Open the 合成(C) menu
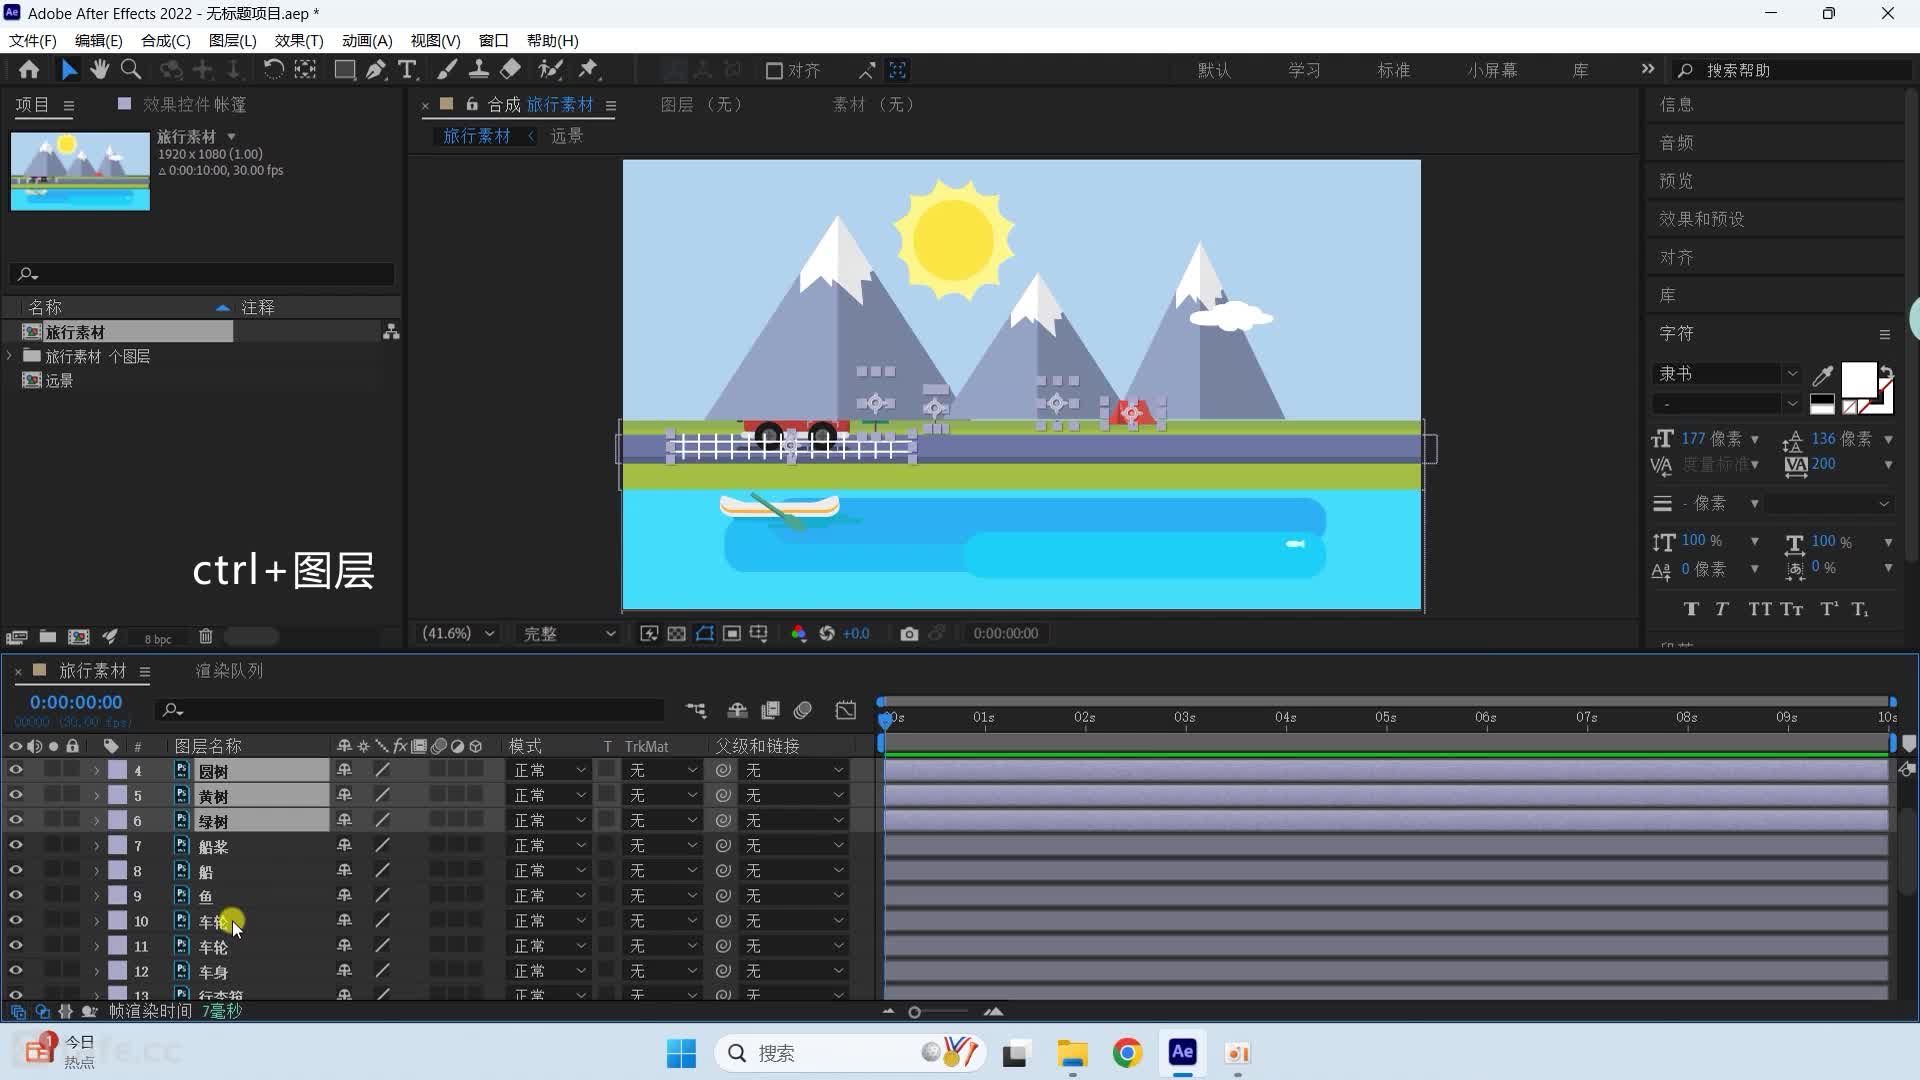This screenshot has width=1920, height=1080. pyautogui.click(x=165, y=41)
